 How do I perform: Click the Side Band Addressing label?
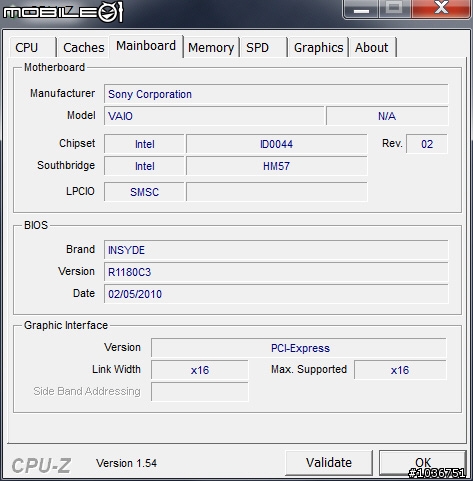[87, 391]
